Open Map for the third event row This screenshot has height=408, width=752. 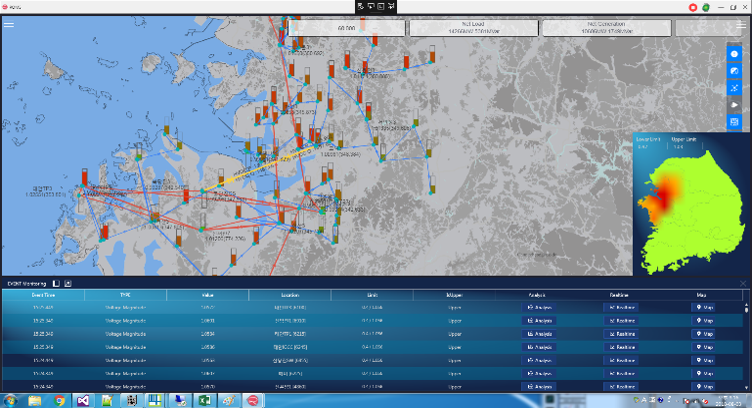click(x=704, y=333)
